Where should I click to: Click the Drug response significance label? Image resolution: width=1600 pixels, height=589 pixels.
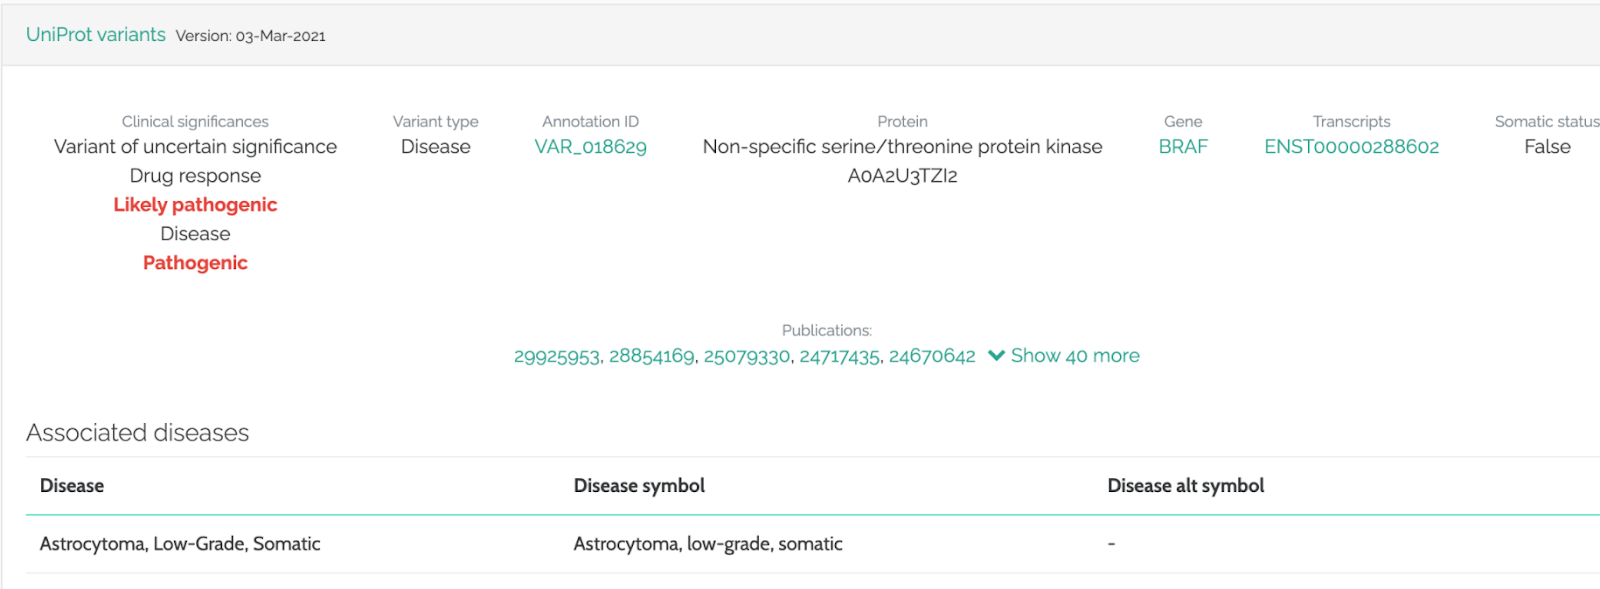[195, 176]
